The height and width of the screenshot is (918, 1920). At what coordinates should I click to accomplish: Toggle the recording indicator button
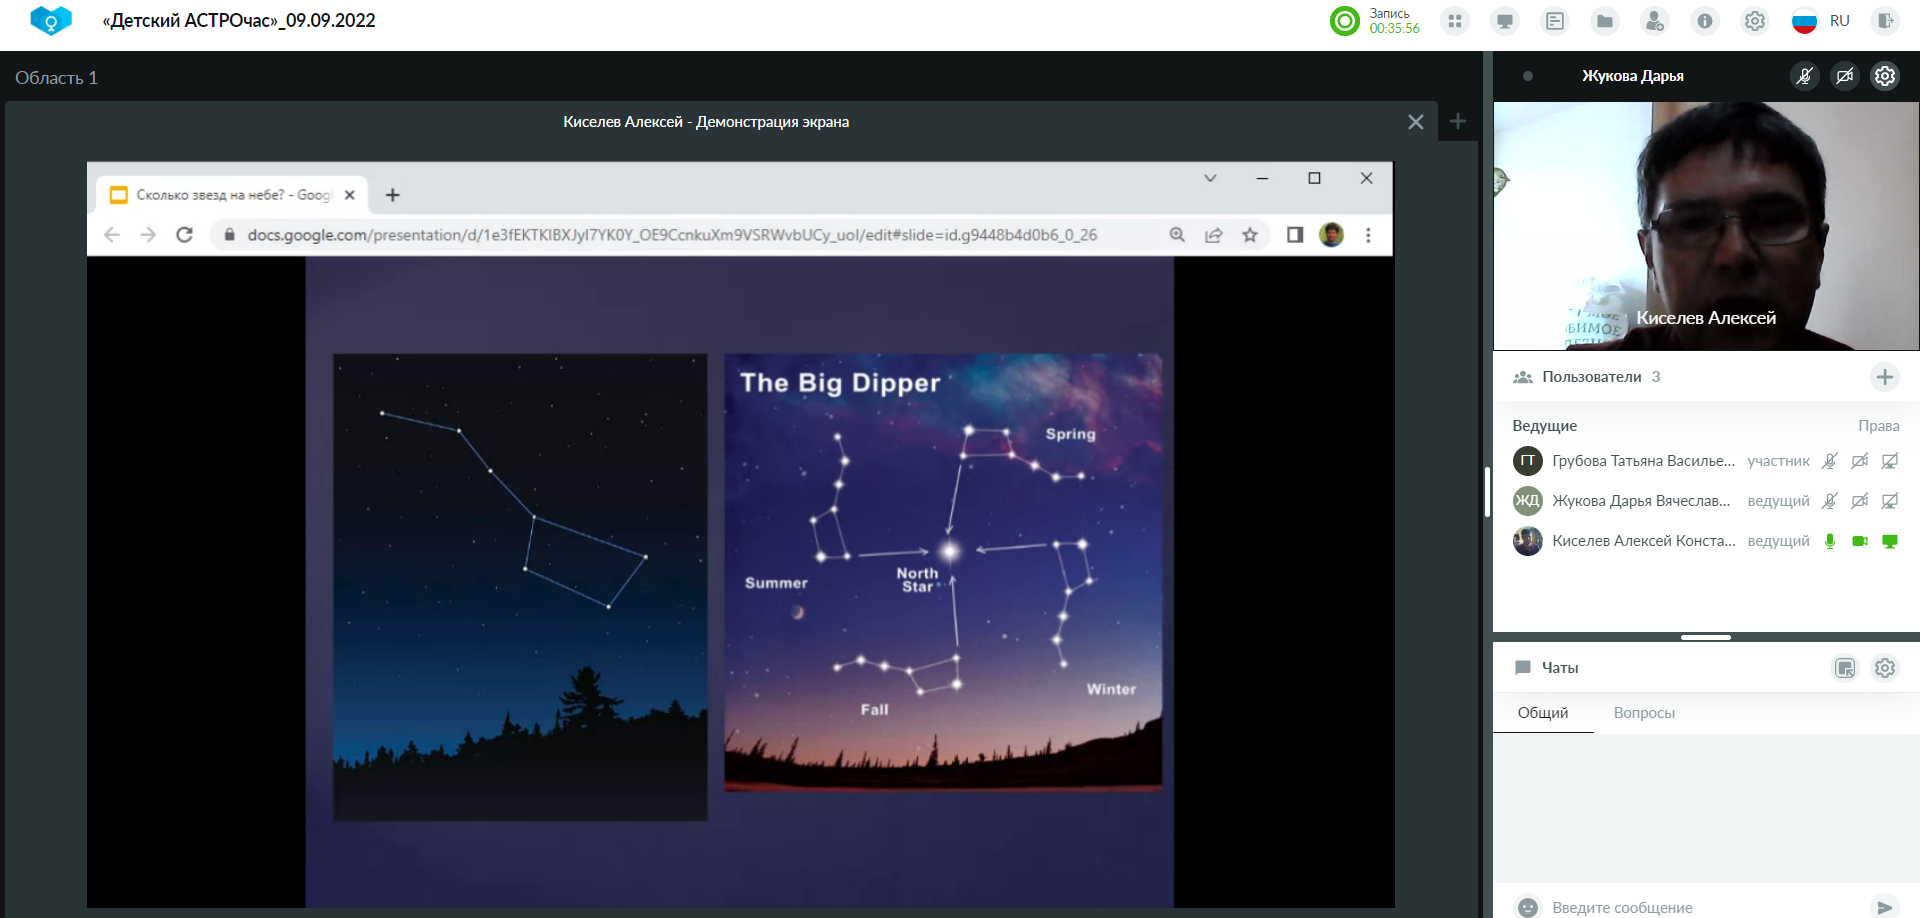coord(1345,21)
